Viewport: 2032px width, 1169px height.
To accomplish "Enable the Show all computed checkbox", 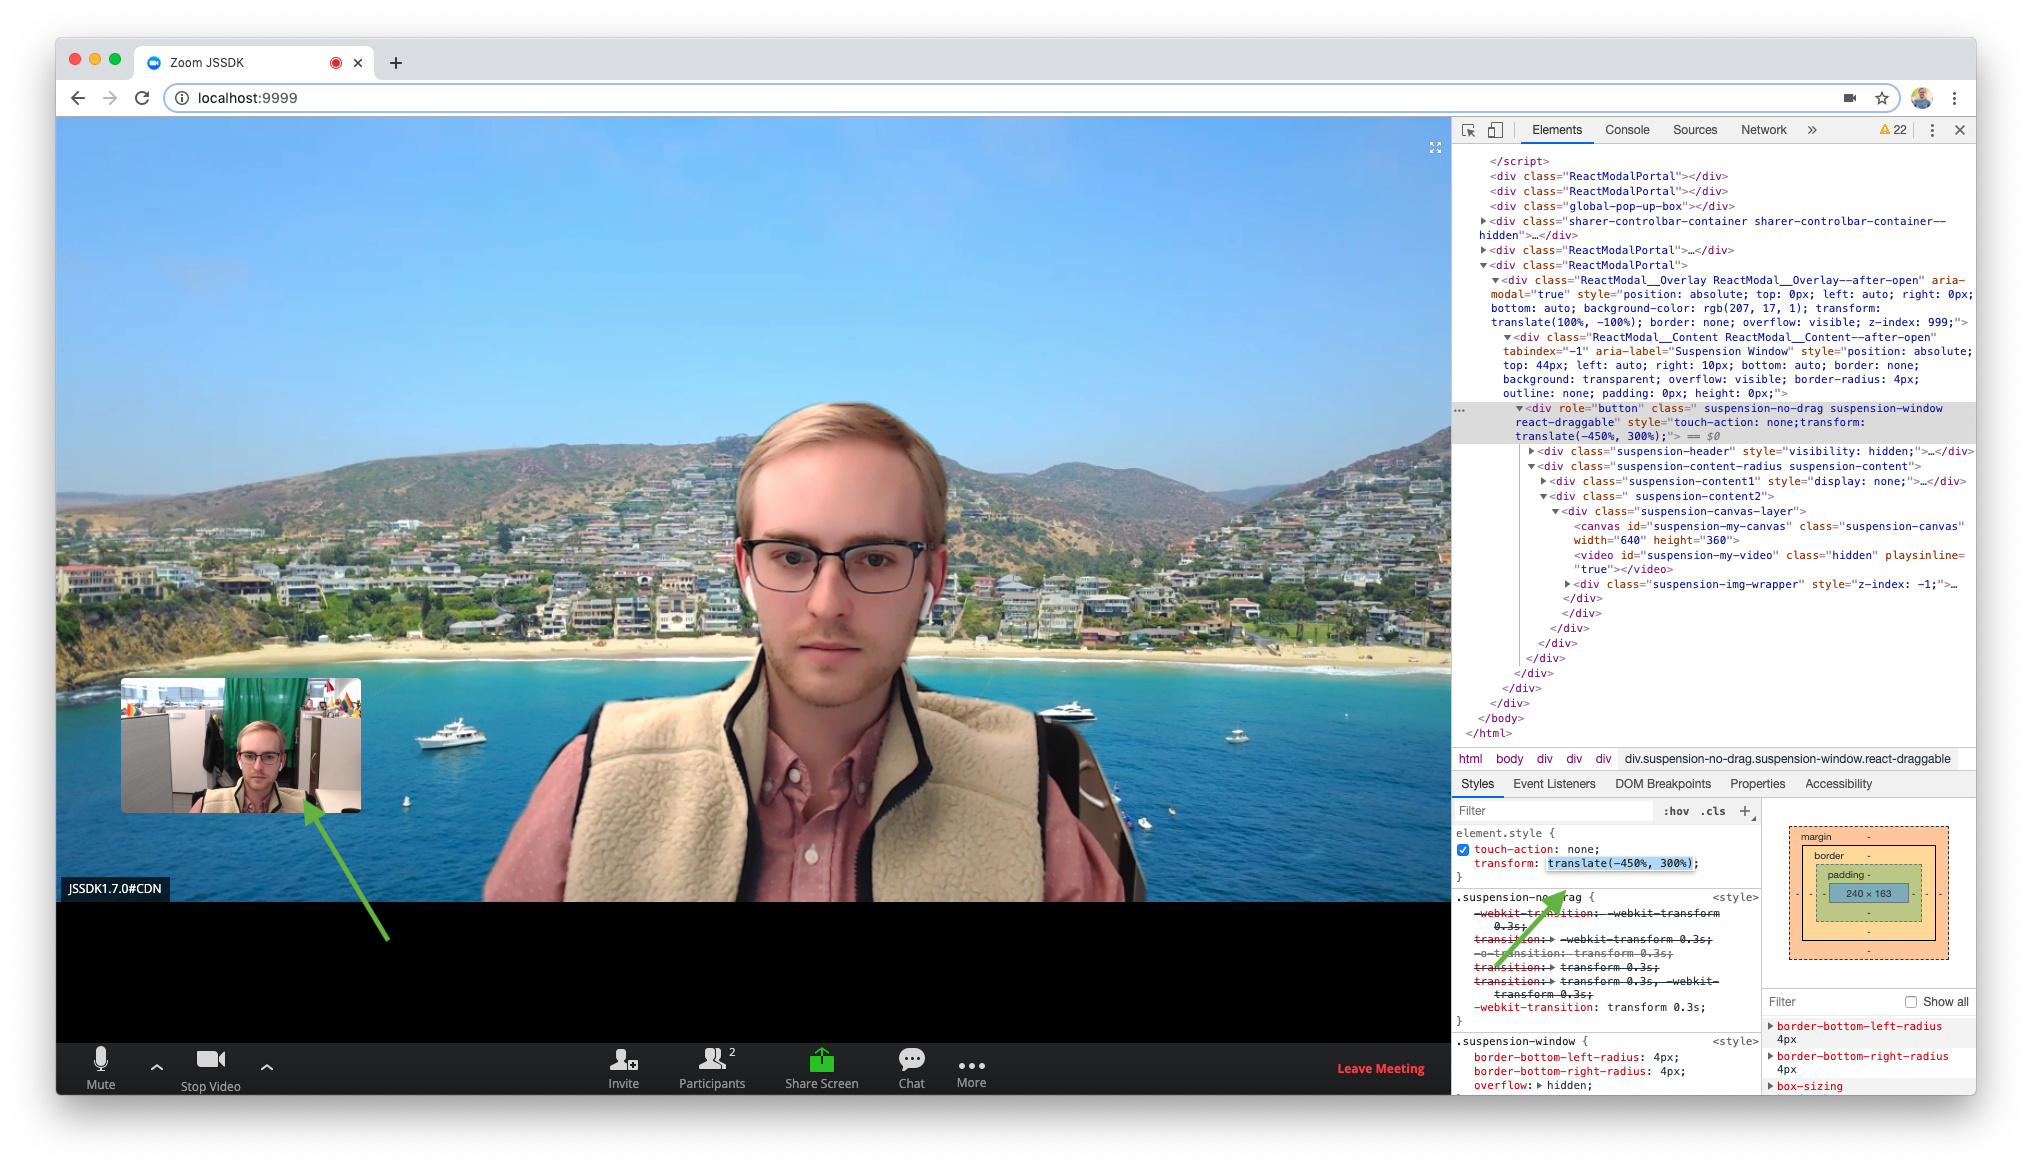I will pos(1911,1002).
